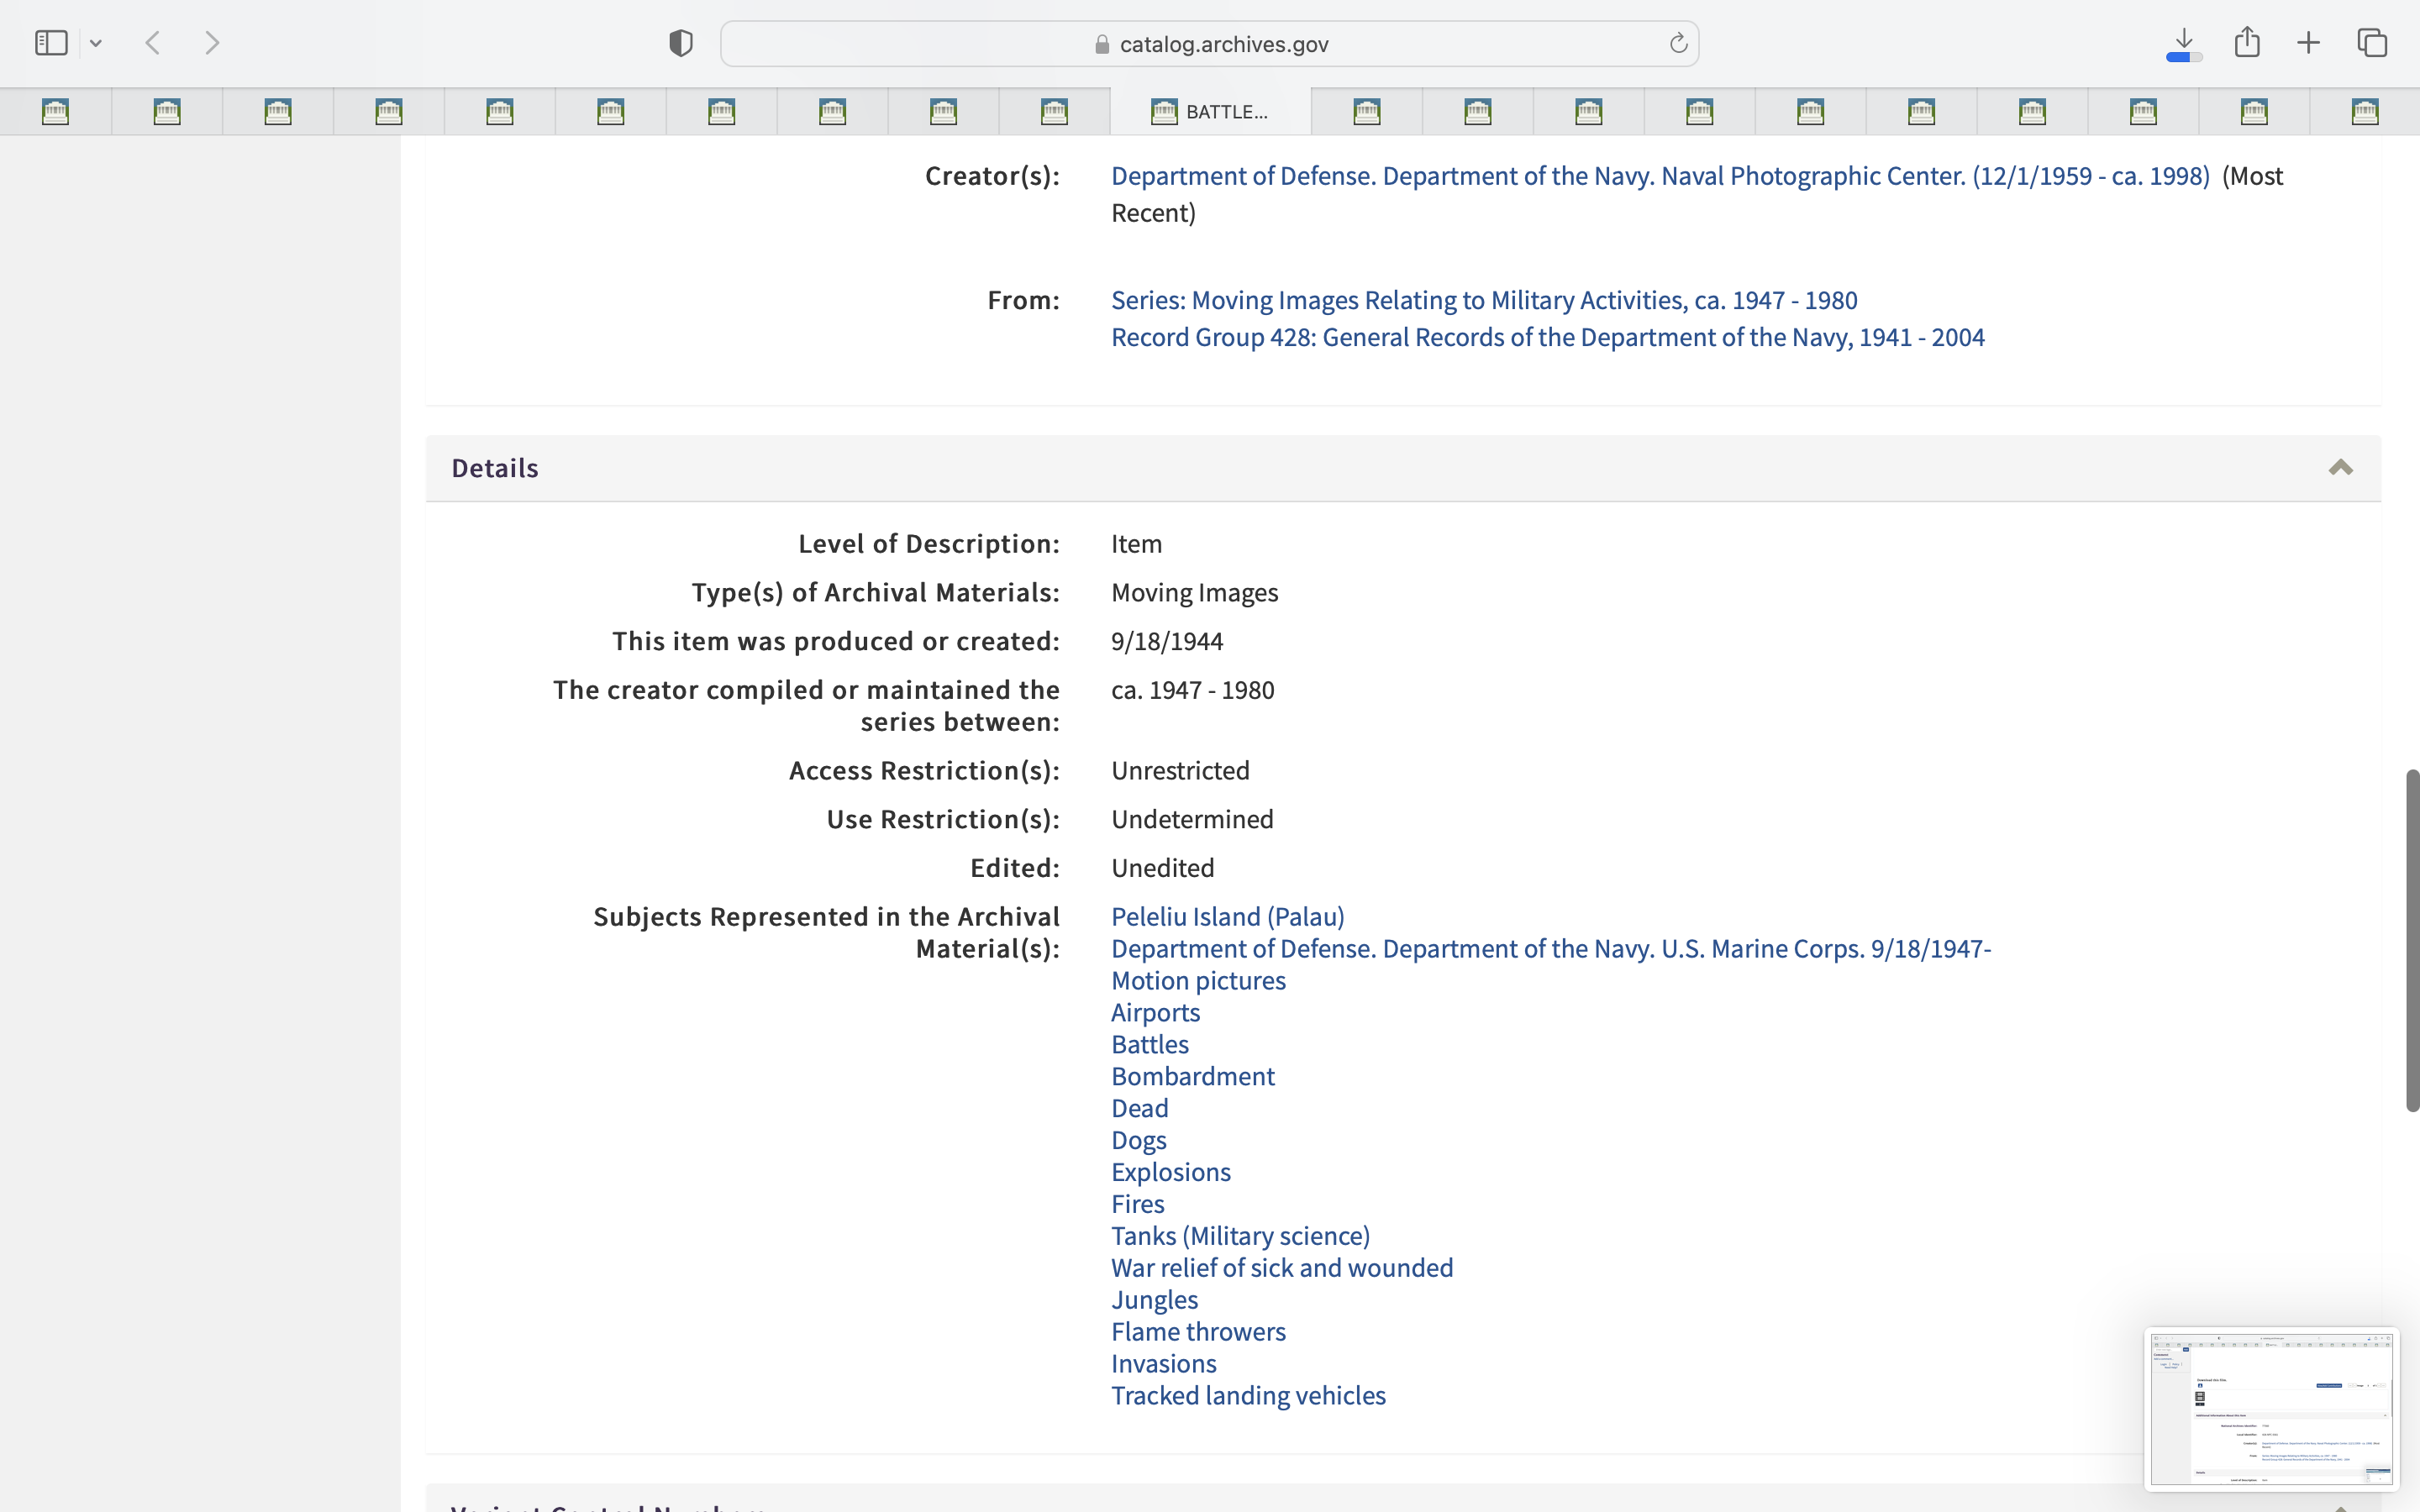Screen dimensions: 2420x1512
Task: Go forward to next page
Action: 212,43
